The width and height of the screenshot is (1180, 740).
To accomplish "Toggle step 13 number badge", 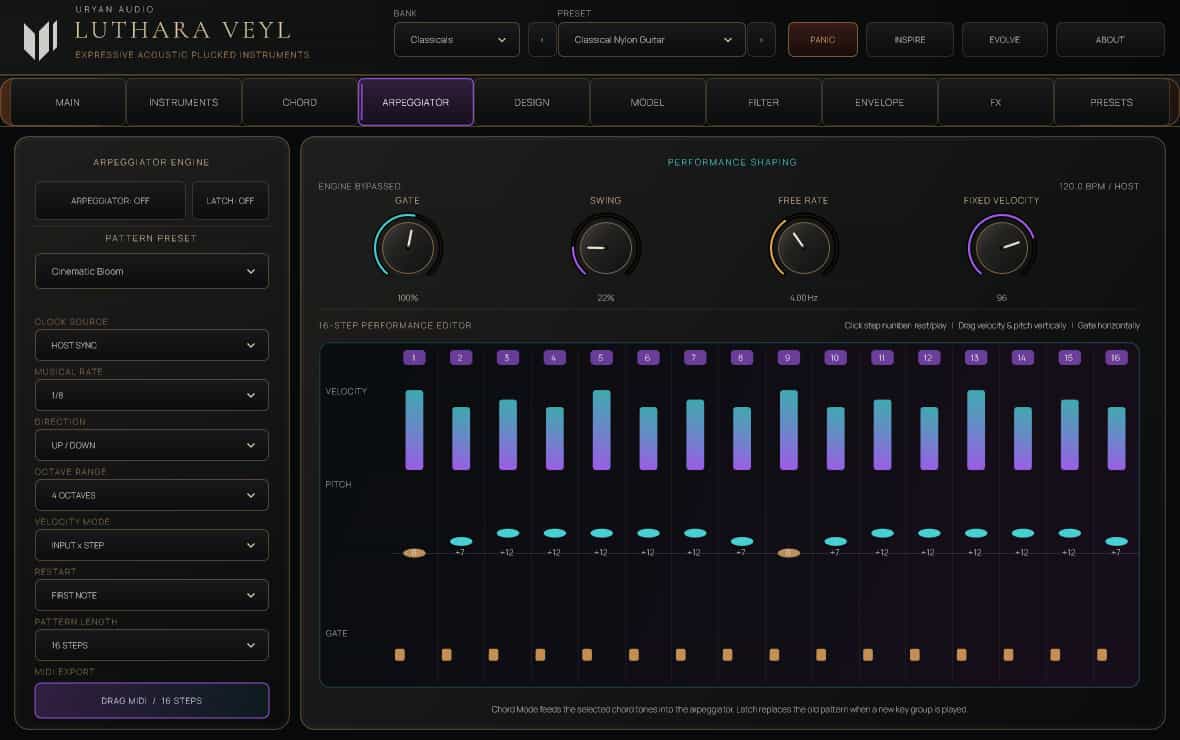I will click(x=975, y=358).
